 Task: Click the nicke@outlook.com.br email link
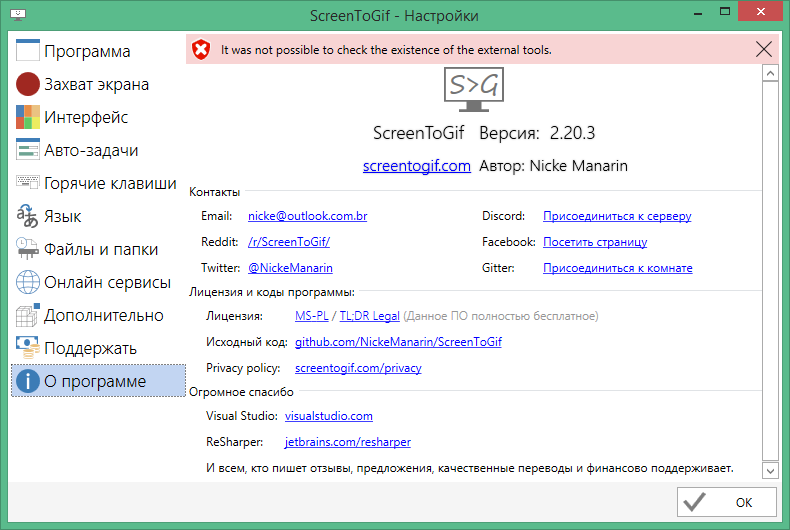(307, 216)
